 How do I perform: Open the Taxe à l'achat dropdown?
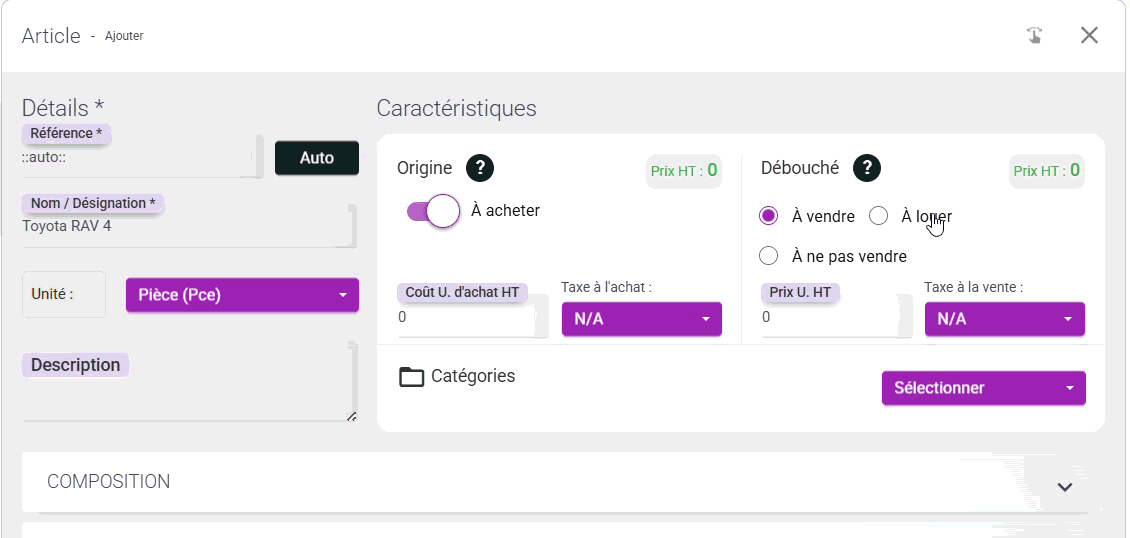(x=641, y=319)
